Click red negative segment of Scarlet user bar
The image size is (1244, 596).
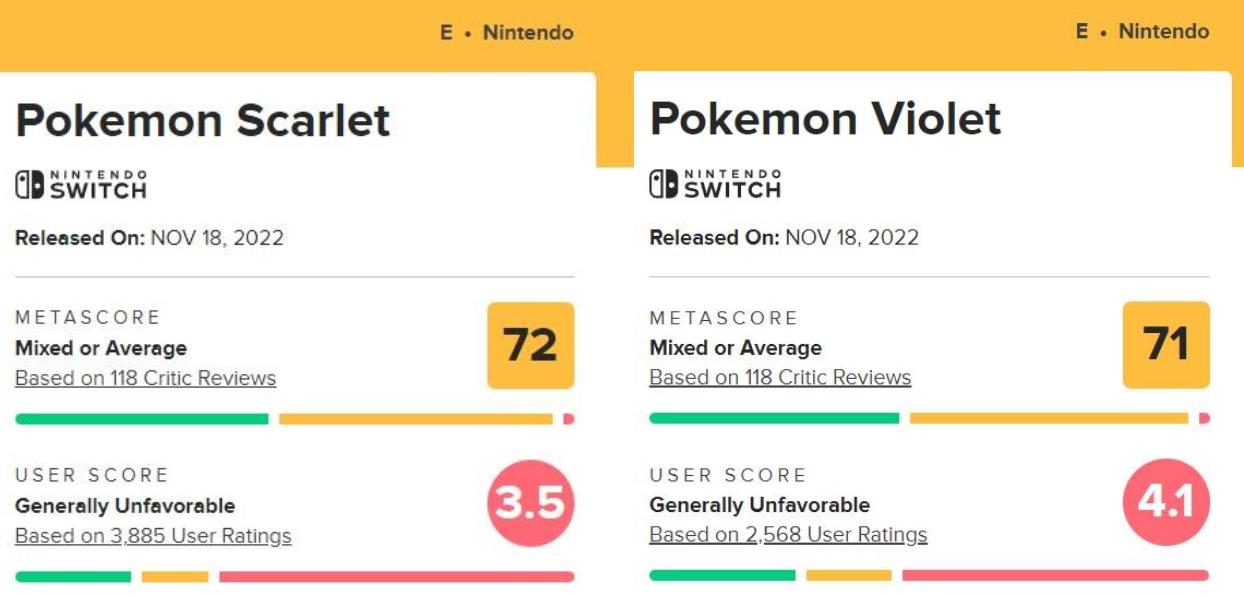(x=396, y=577)
